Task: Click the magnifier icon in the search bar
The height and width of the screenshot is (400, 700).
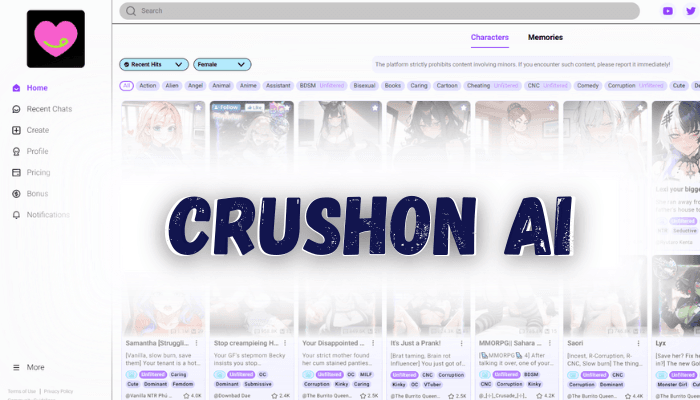Action: (x=131, y=11)
